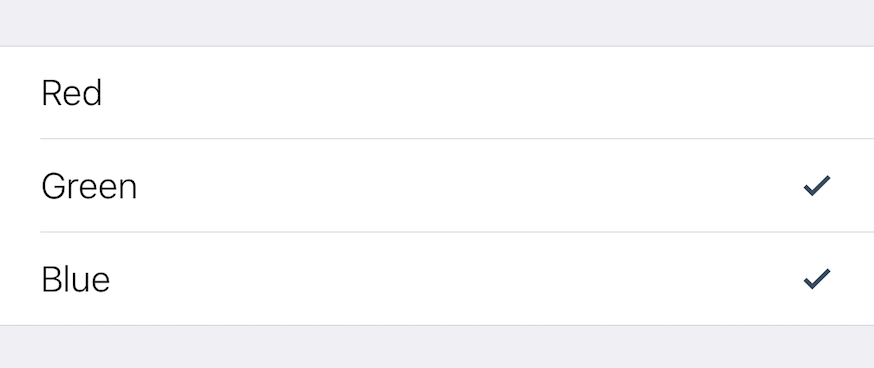Choose Red from the color list
874x368 pixels.
coord(437,93)
